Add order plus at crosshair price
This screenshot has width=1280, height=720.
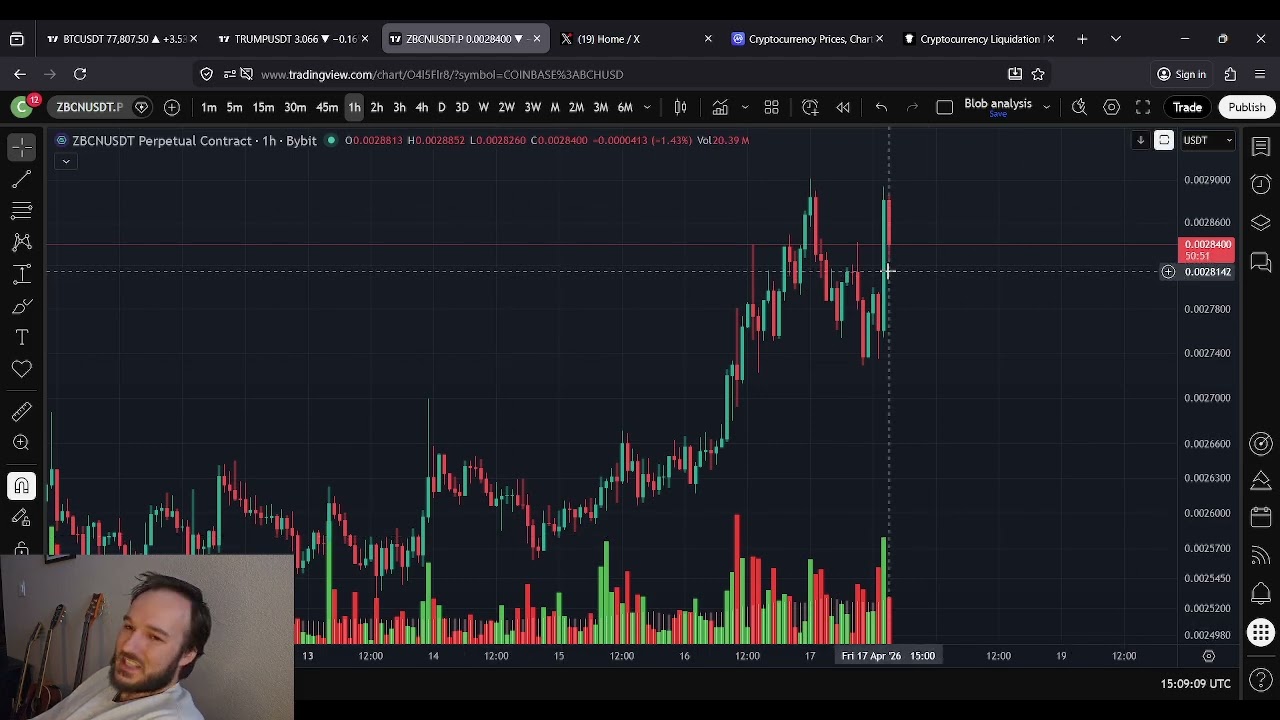click(x=1168, y=272)
